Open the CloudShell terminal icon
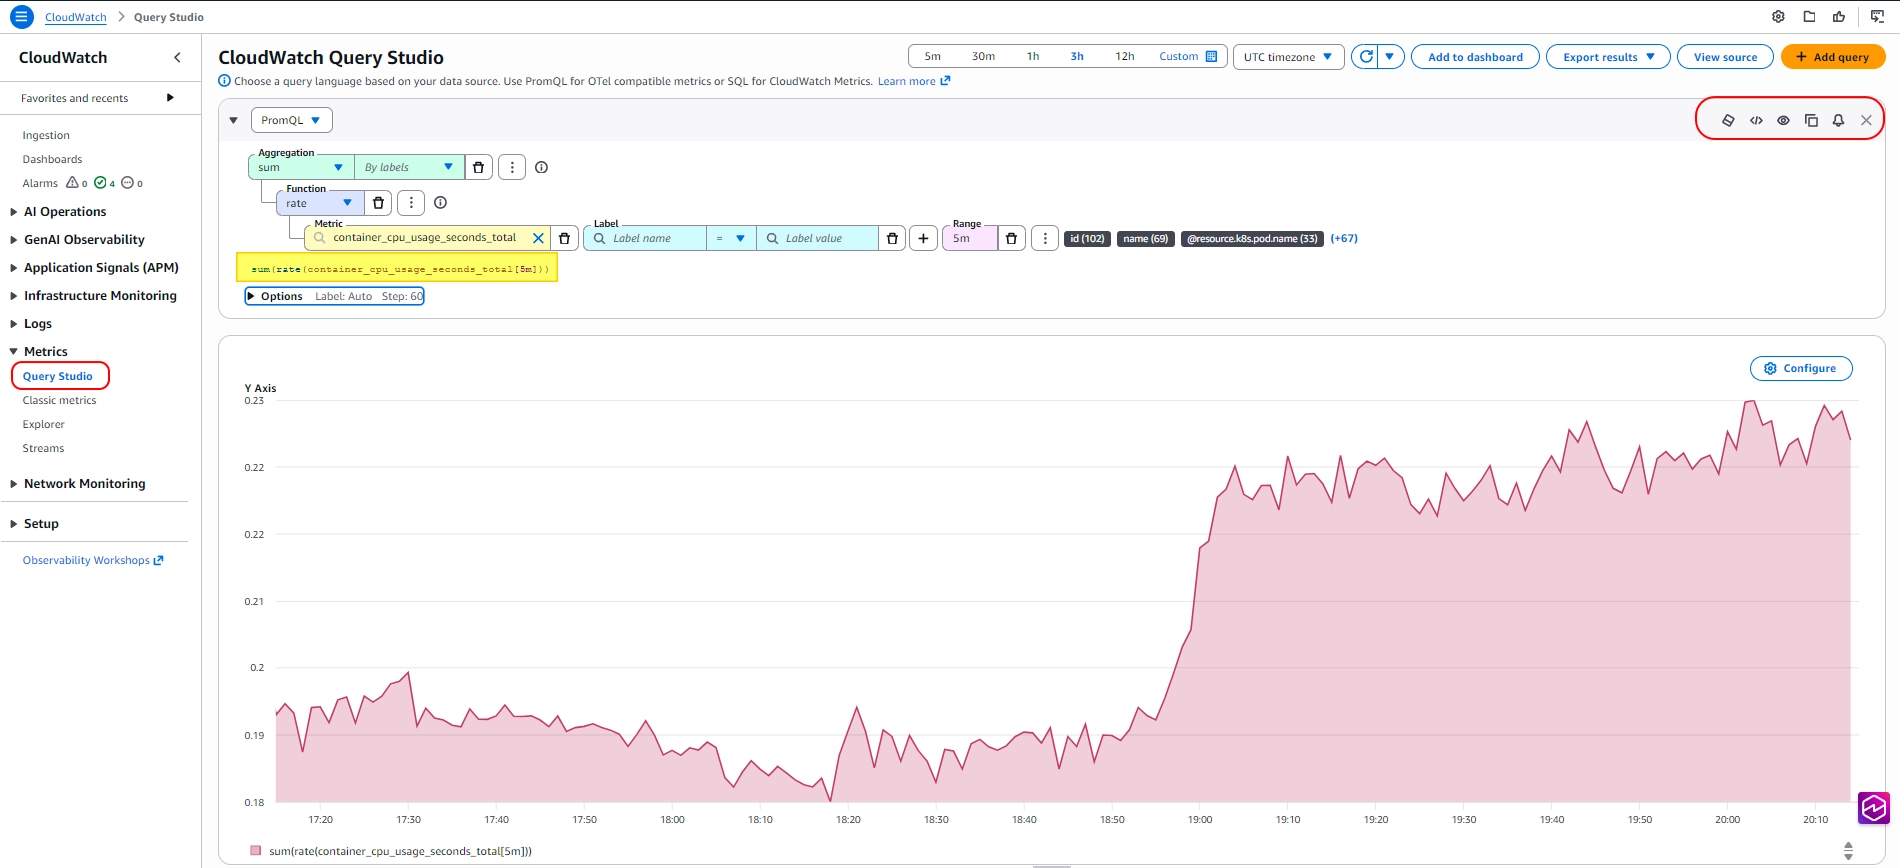Viewport: 1900px width, 868px height. (1877, 17)
